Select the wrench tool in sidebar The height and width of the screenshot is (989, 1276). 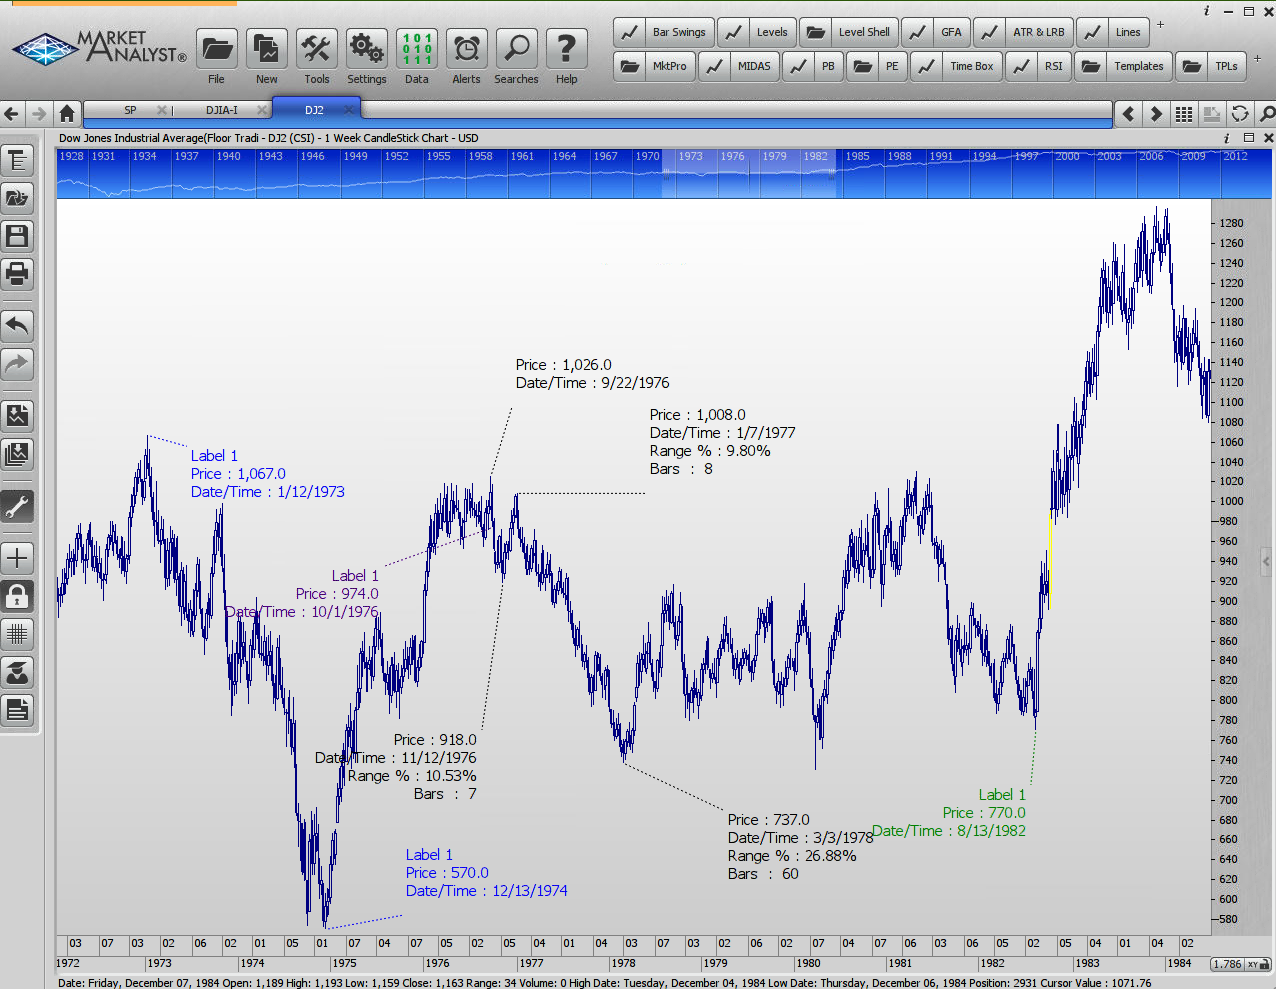coord(18,506)
